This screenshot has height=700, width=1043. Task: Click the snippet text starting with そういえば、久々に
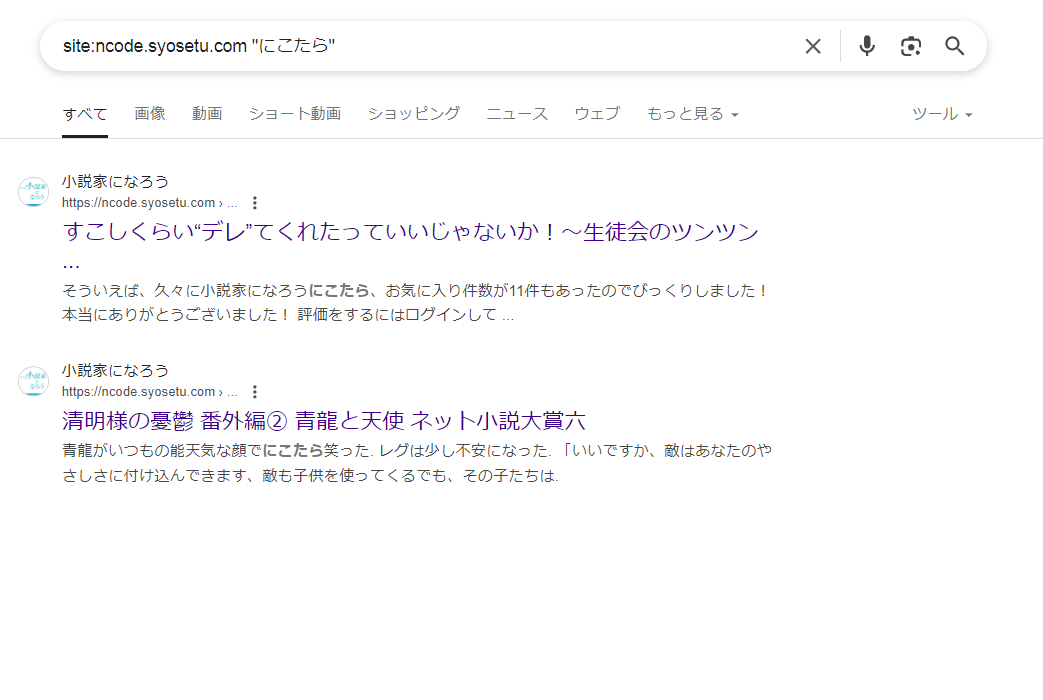click(415, 291)
